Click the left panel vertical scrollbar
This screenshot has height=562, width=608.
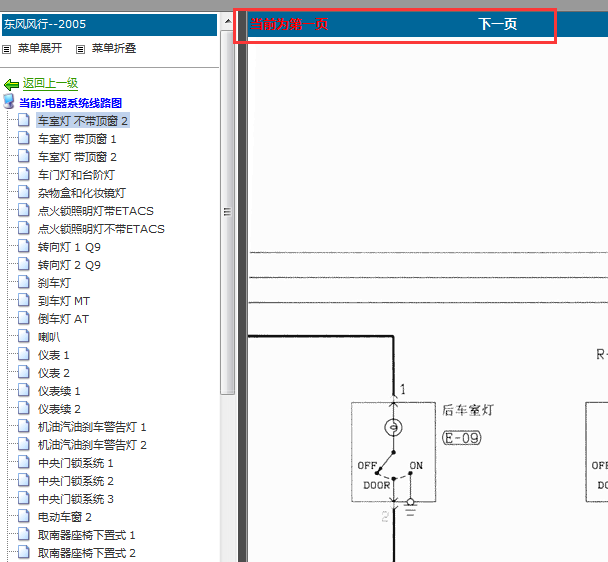pos(227,300)
